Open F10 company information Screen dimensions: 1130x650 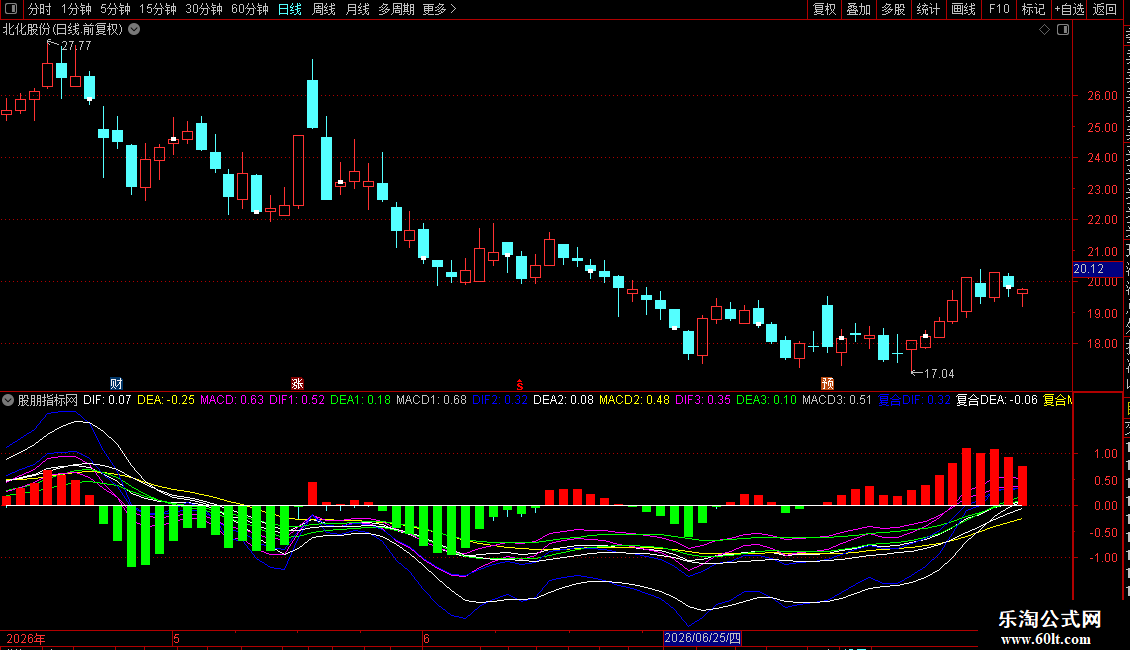point(999,9)
